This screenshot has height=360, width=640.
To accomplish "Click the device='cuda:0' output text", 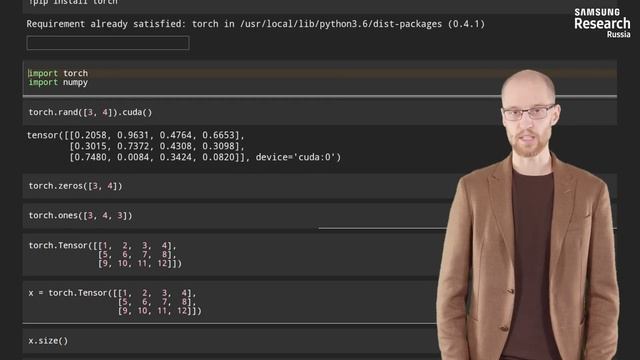I will click(x=298, y=157).
